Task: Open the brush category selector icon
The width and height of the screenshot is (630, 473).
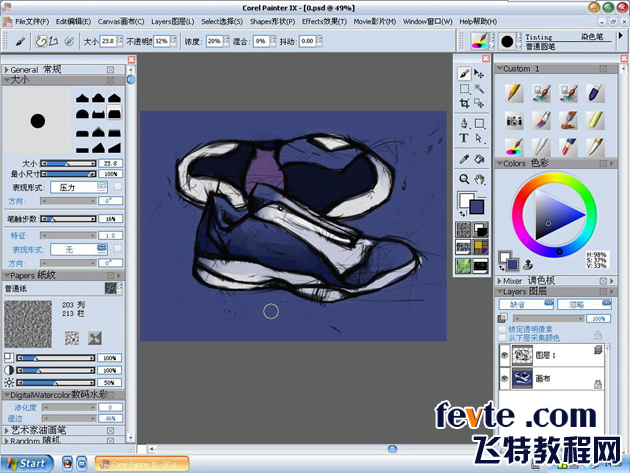Action: [479, 41]
